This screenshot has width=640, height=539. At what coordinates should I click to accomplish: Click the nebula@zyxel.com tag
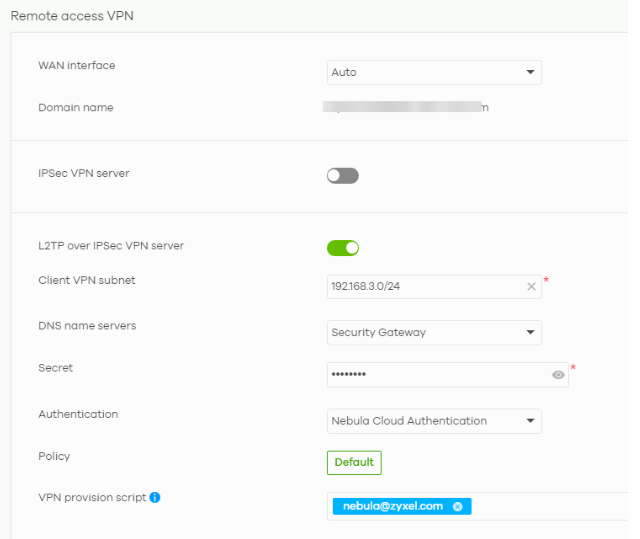tap(394, 507)
